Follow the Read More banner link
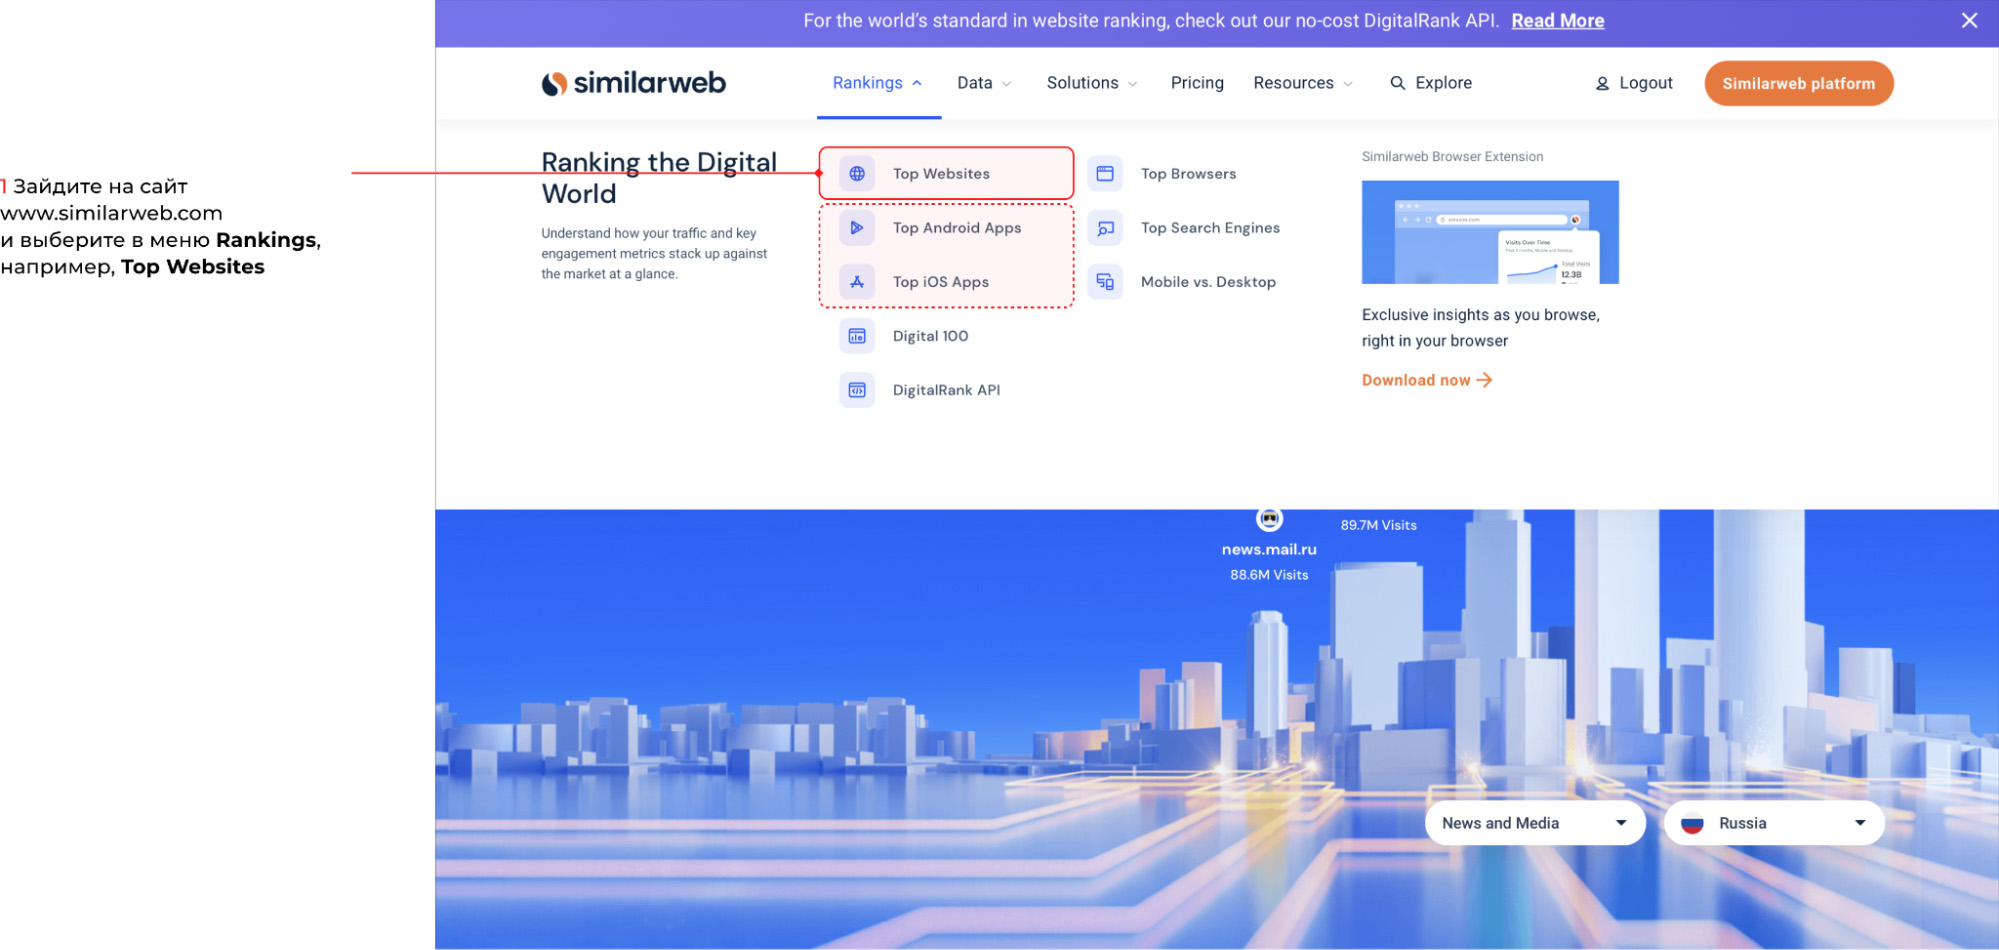The height and width of the screenshot is (950, 1999). 1557,21
